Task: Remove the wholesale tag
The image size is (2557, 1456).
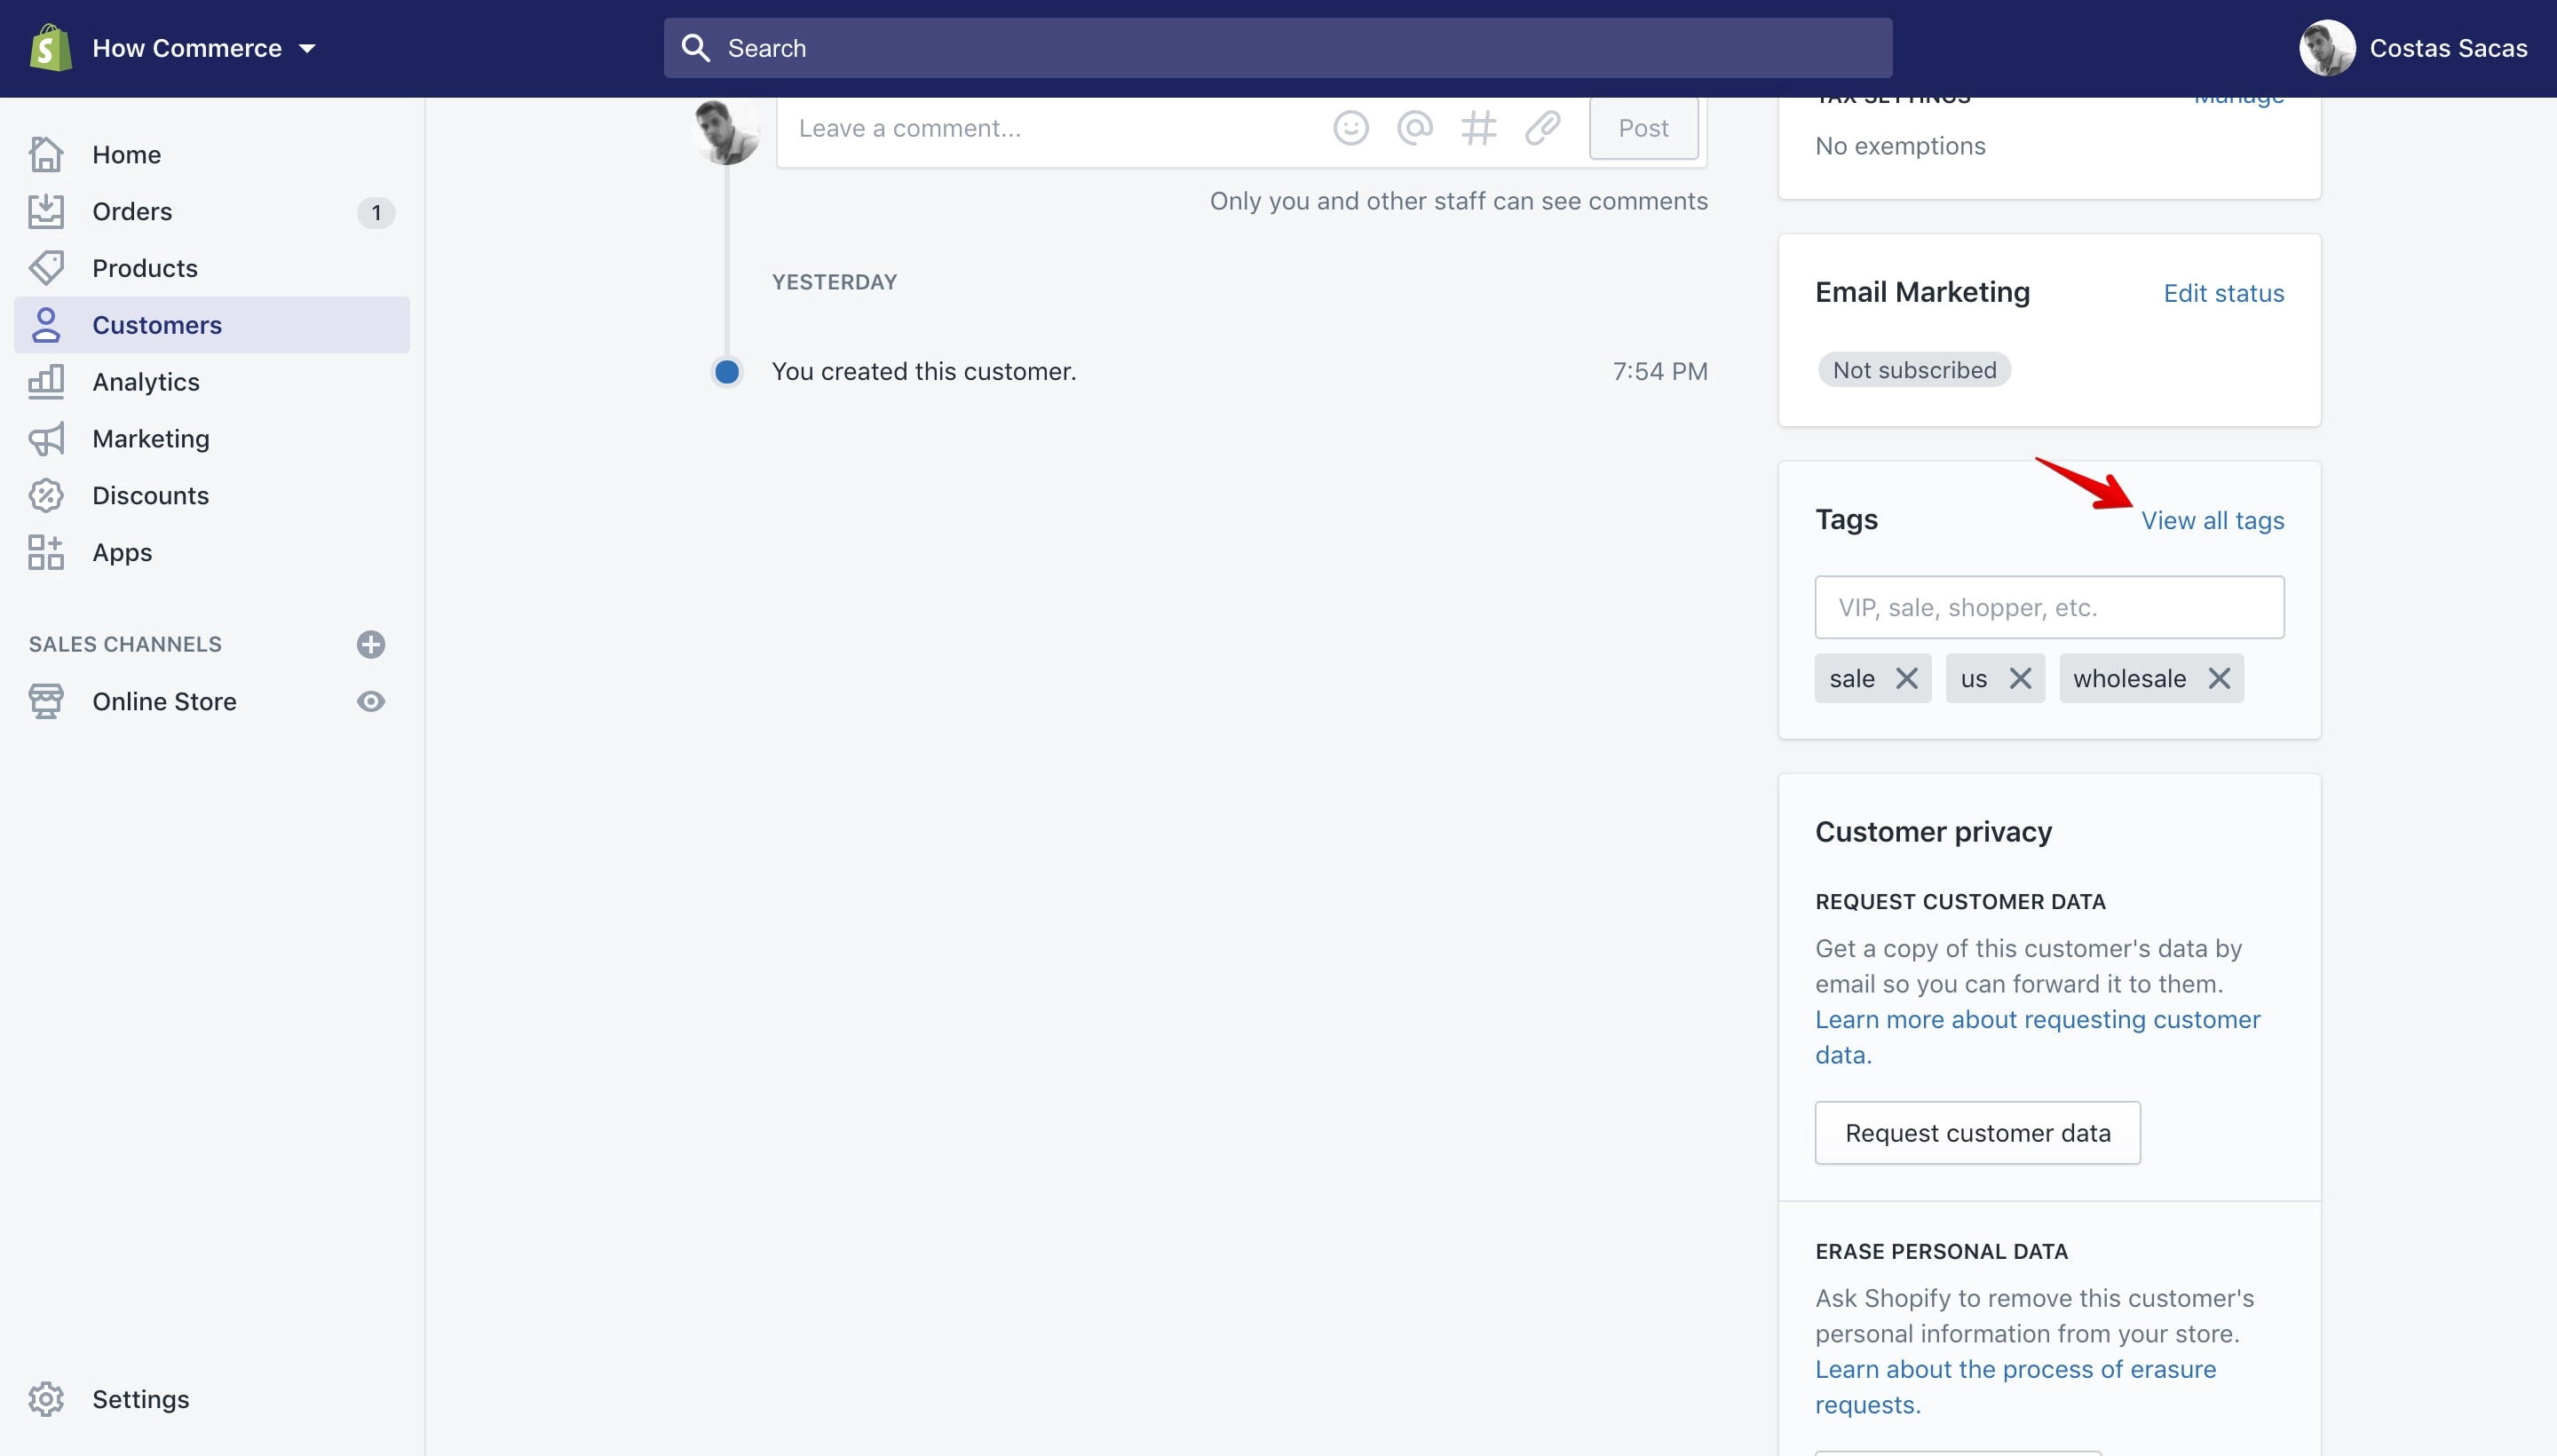Action: point(2218,678)
